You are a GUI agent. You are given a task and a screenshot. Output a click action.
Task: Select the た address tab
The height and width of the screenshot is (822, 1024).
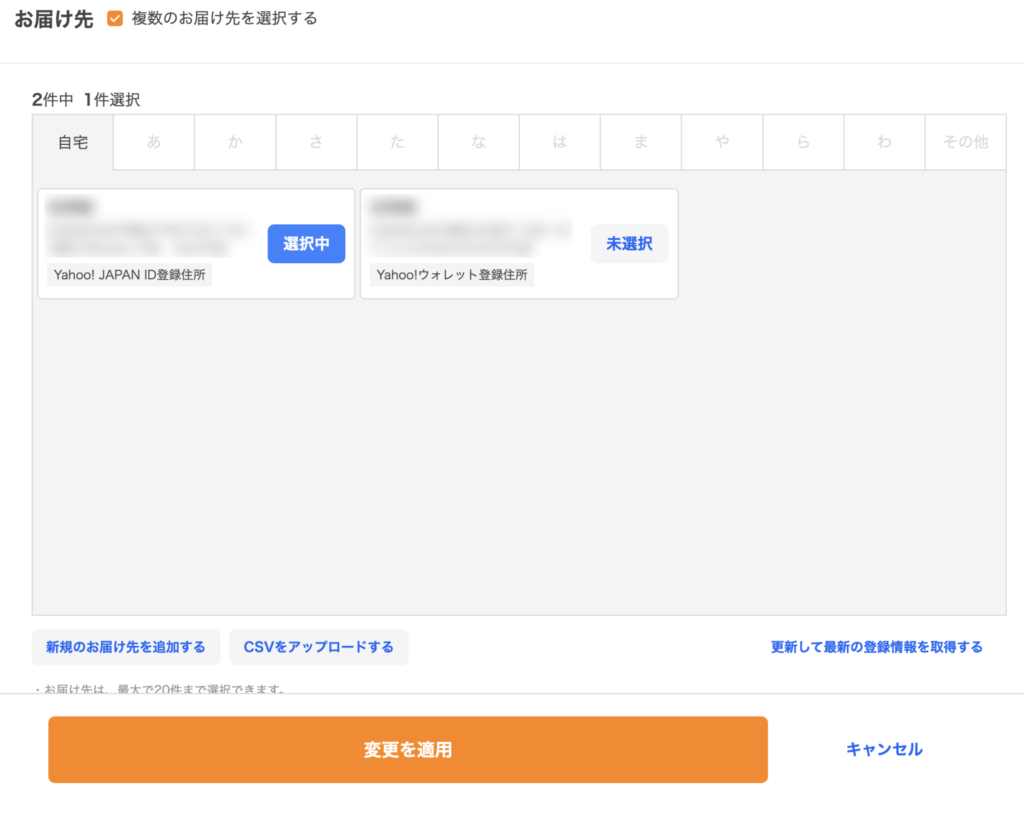pyautogui.click(x=397, y=142)
